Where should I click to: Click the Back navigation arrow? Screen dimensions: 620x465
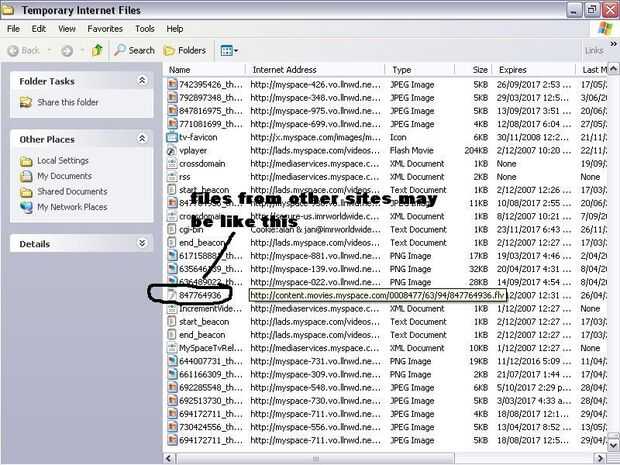[x=13, y=51]
